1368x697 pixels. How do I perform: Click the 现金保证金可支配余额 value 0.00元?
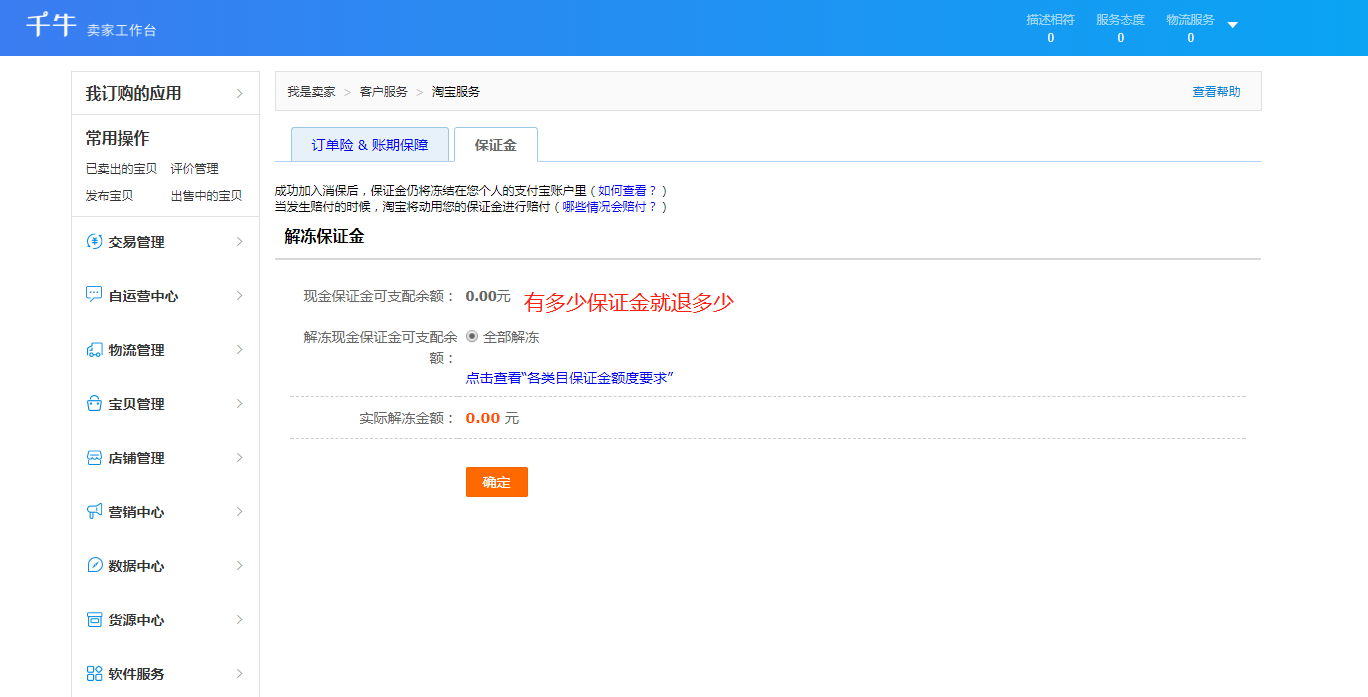(x=488, y=296)
